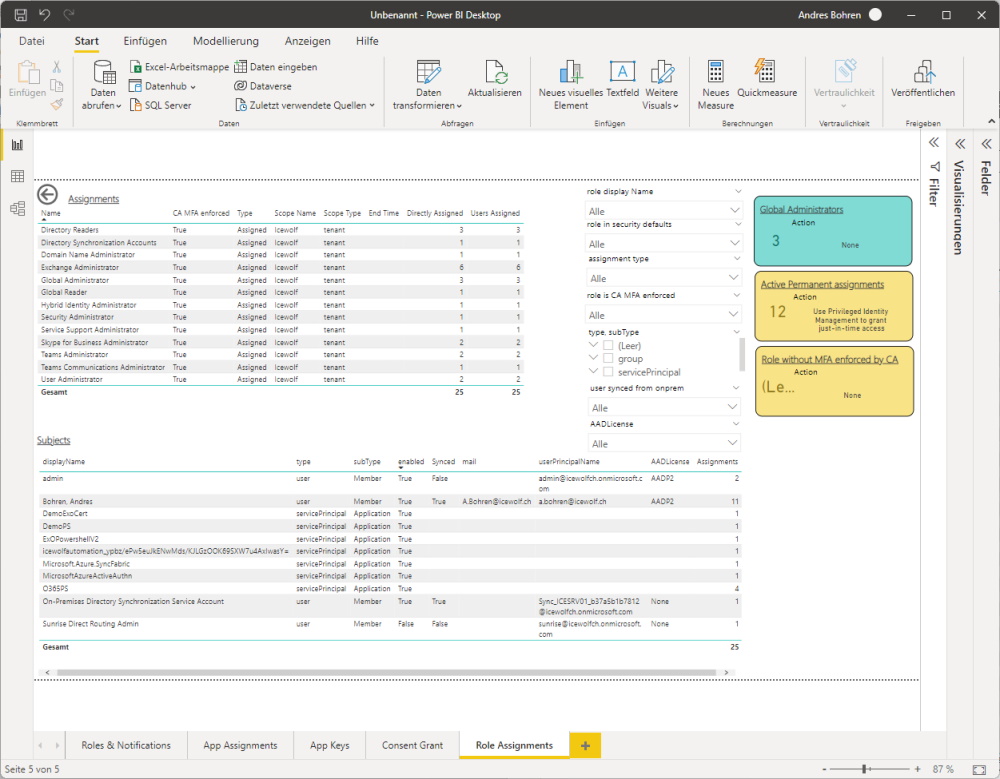Expand the Filter pane

pyautogui.click(x=934, y=143)
